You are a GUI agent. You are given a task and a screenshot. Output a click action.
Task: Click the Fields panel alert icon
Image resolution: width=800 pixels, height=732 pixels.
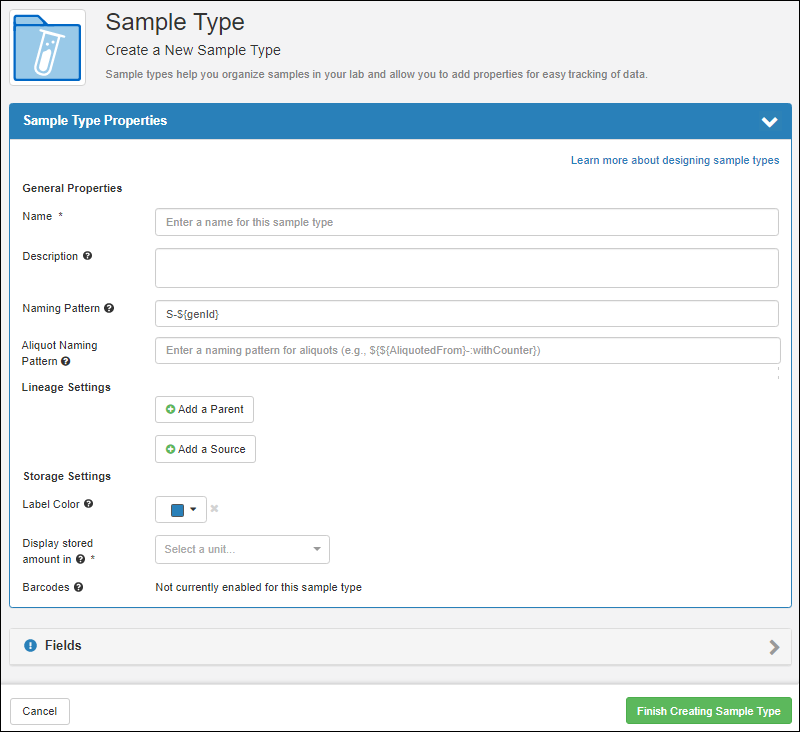tap(31, 646)
